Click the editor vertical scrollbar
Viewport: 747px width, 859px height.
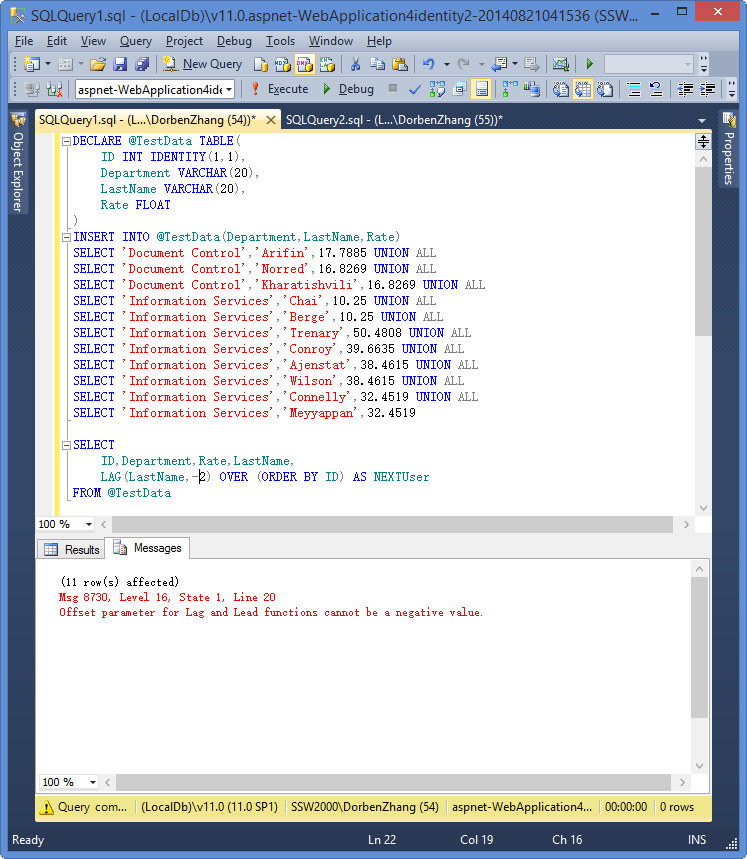[x=703, y=300]
